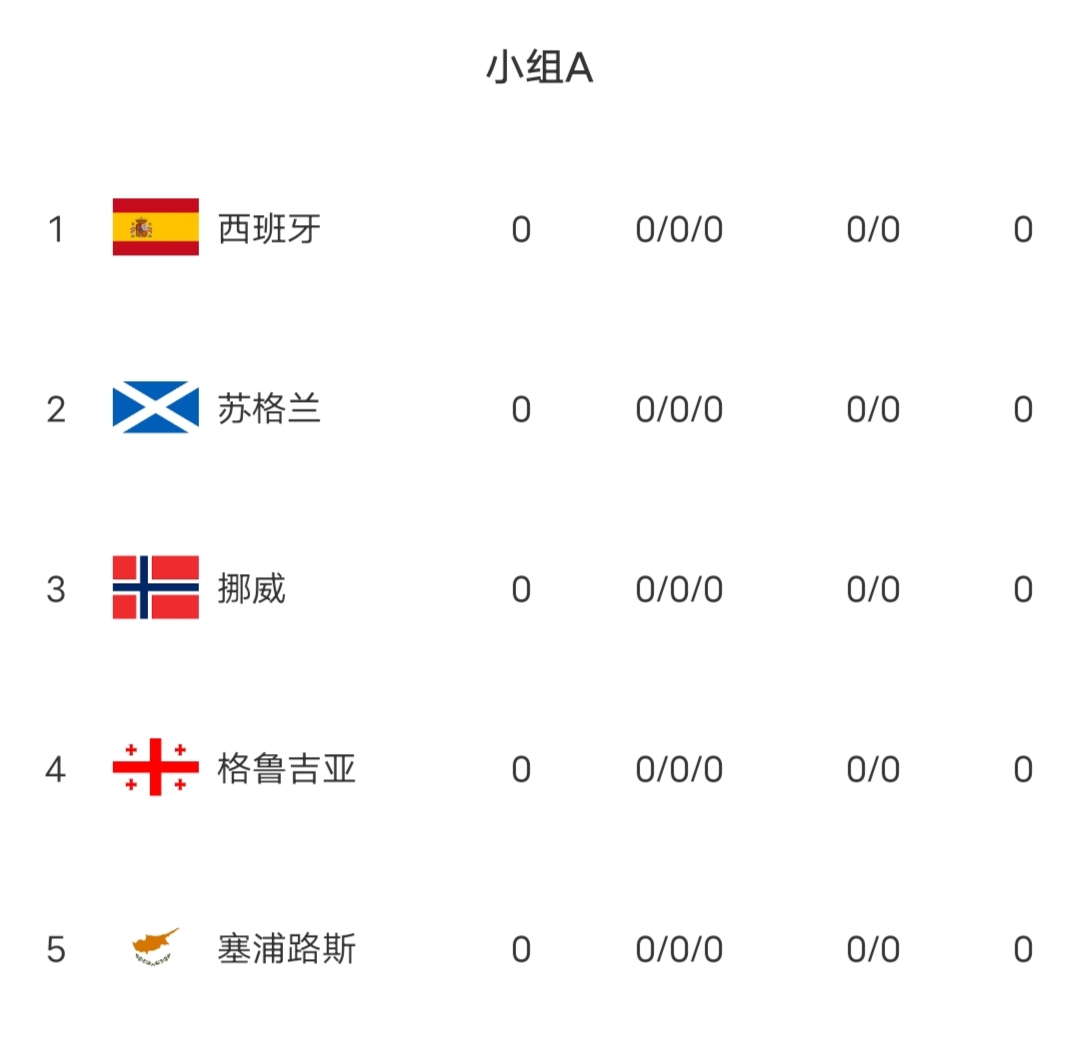Click the rightmost points value for 挪威

pos(1022,590)
